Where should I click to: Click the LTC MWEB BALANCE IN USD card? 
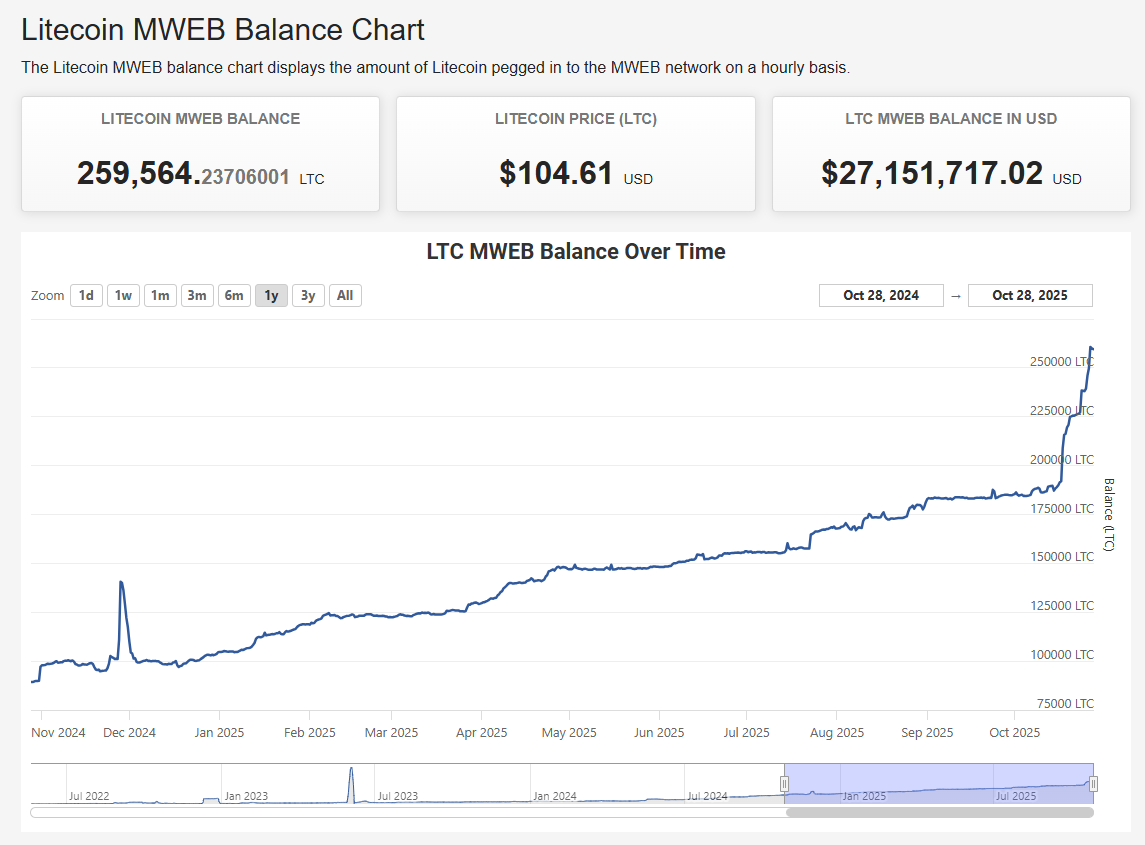(951, 153)
